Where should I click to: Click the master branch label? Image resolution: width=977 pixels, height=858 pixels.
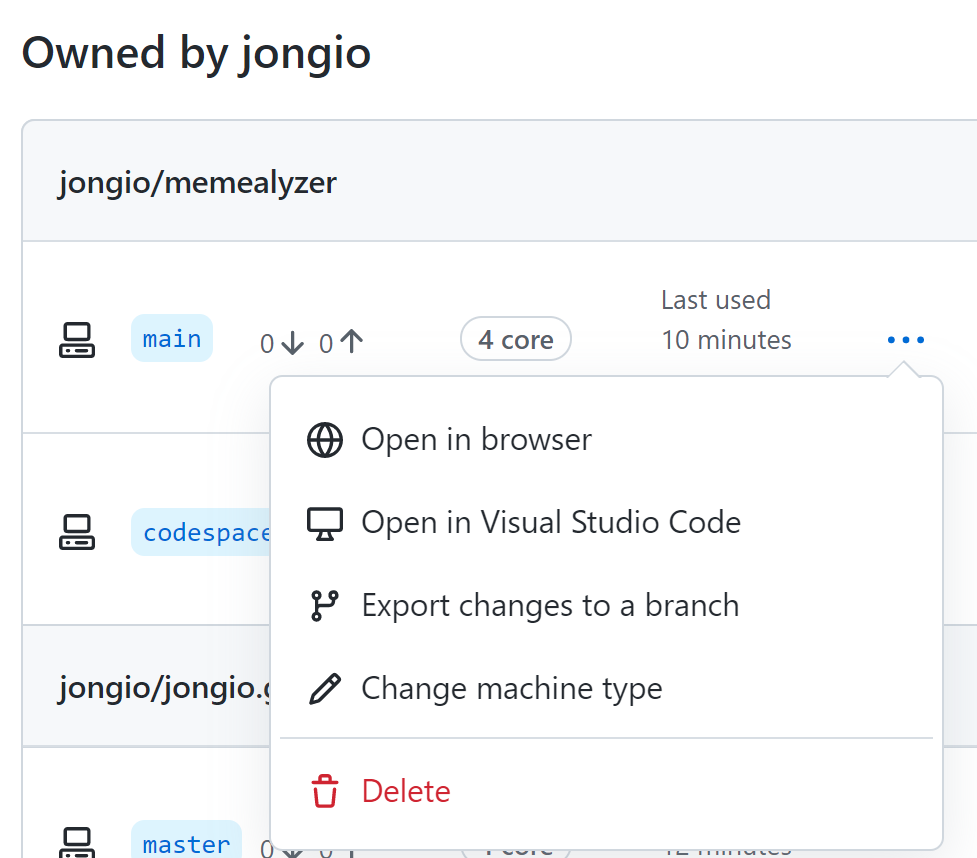pyautogui.click(x=186, y=844)
